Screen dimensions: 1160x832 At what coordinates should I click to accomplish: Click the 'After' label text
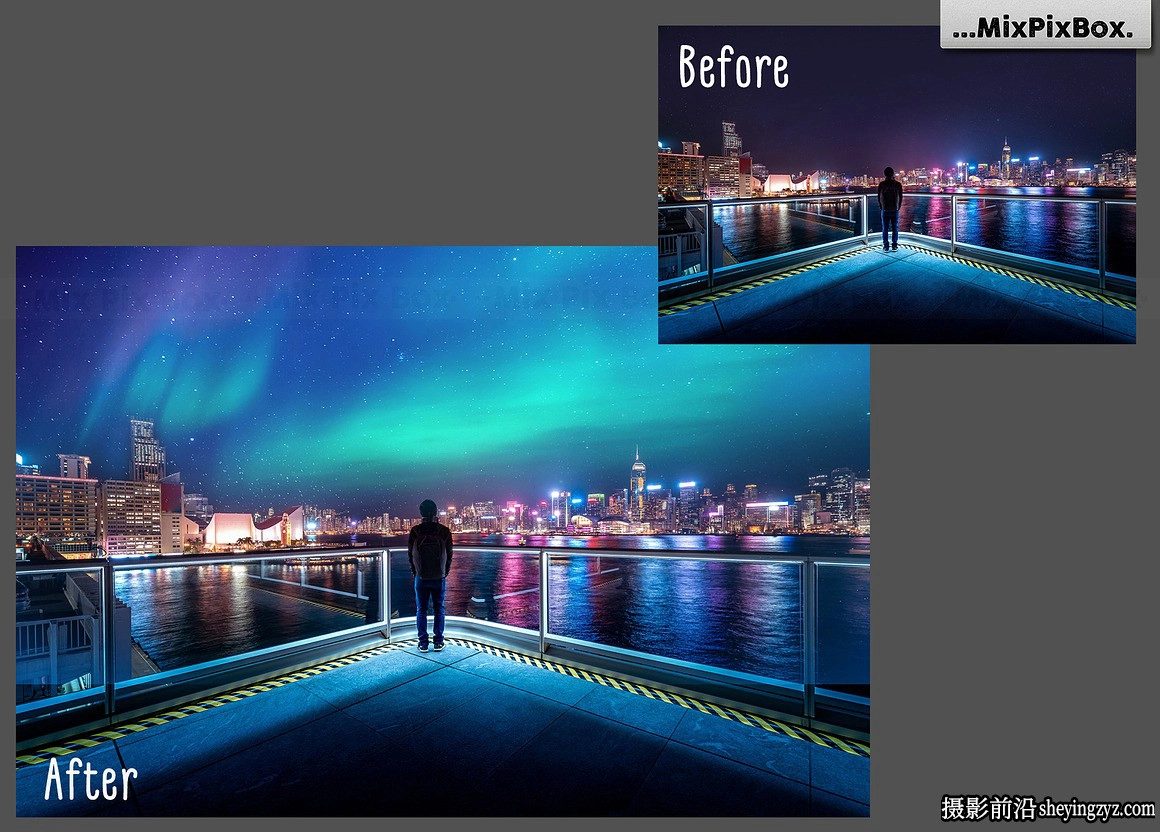pos(90,779)
